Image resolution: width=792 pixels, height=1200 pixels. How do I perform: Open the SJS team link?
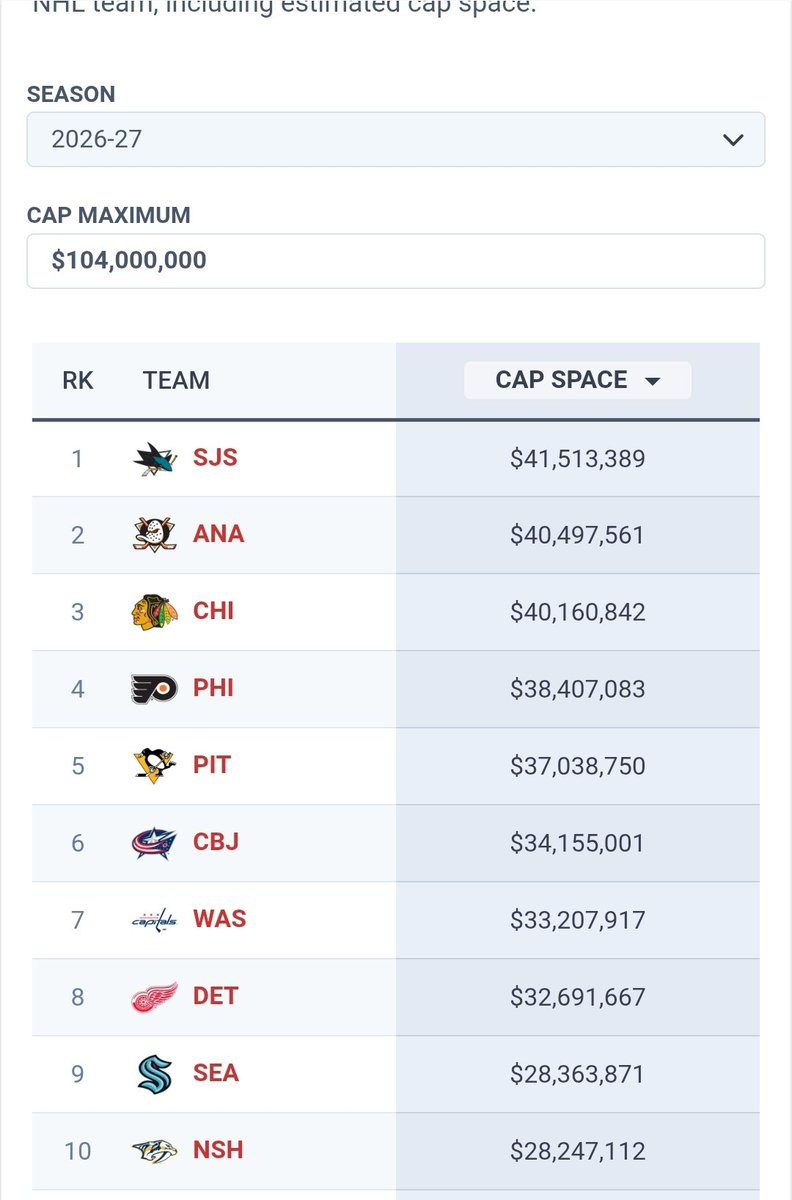(x=215, y=458)
